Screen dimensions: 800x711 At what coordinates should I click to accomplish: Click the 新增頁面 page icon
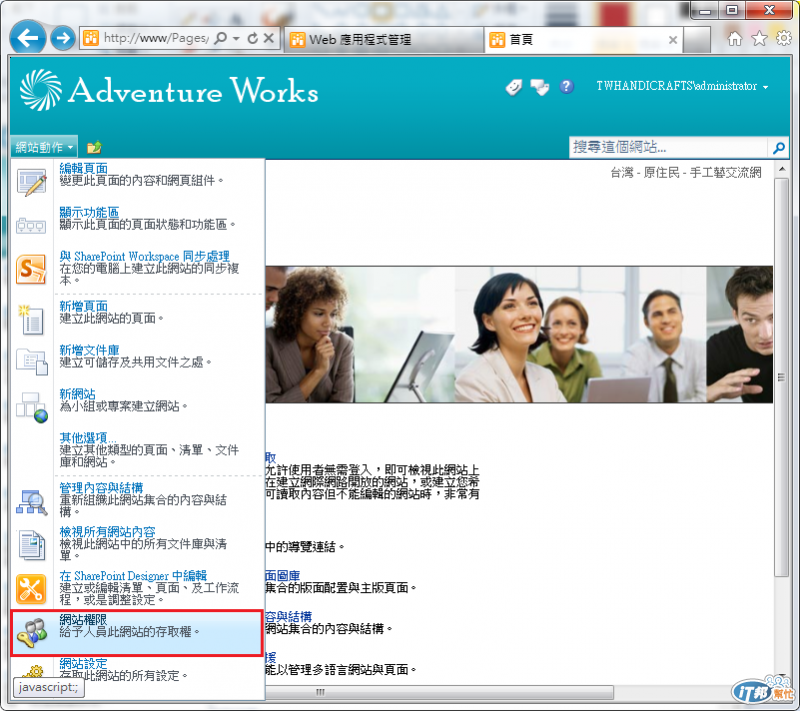tap(31, 320)
